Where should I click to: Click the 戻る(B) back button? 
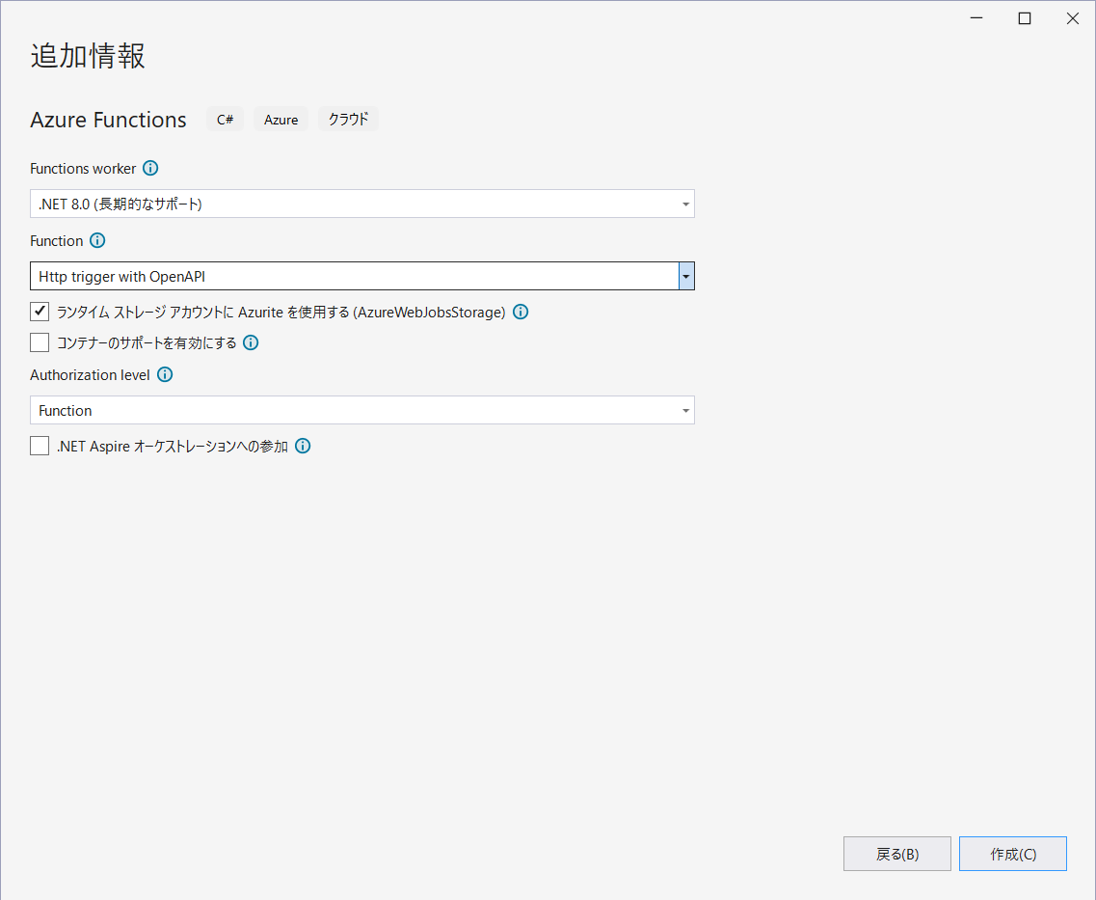pyautogui.click(x=897, y=854)
